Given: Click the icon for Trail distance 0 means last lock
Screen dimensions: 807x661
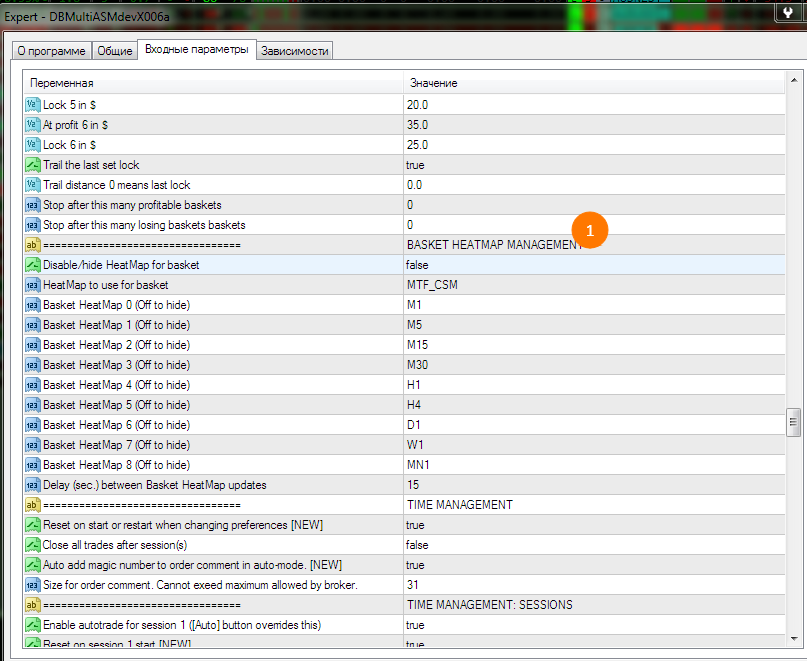Looking at the screenshot, I should [x=32, y=185].
